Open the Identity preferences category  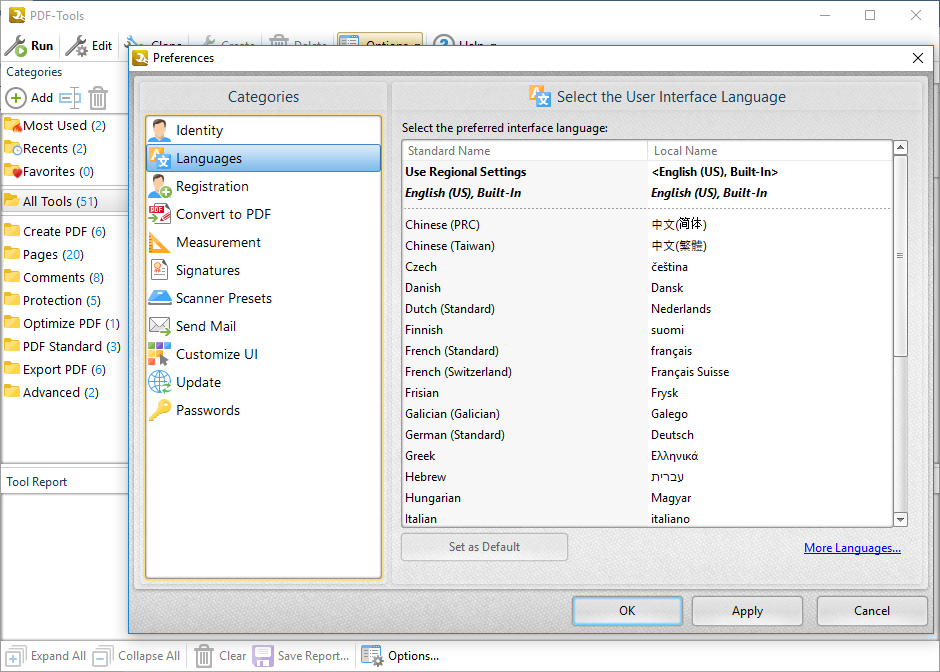[x=199, y=130]
